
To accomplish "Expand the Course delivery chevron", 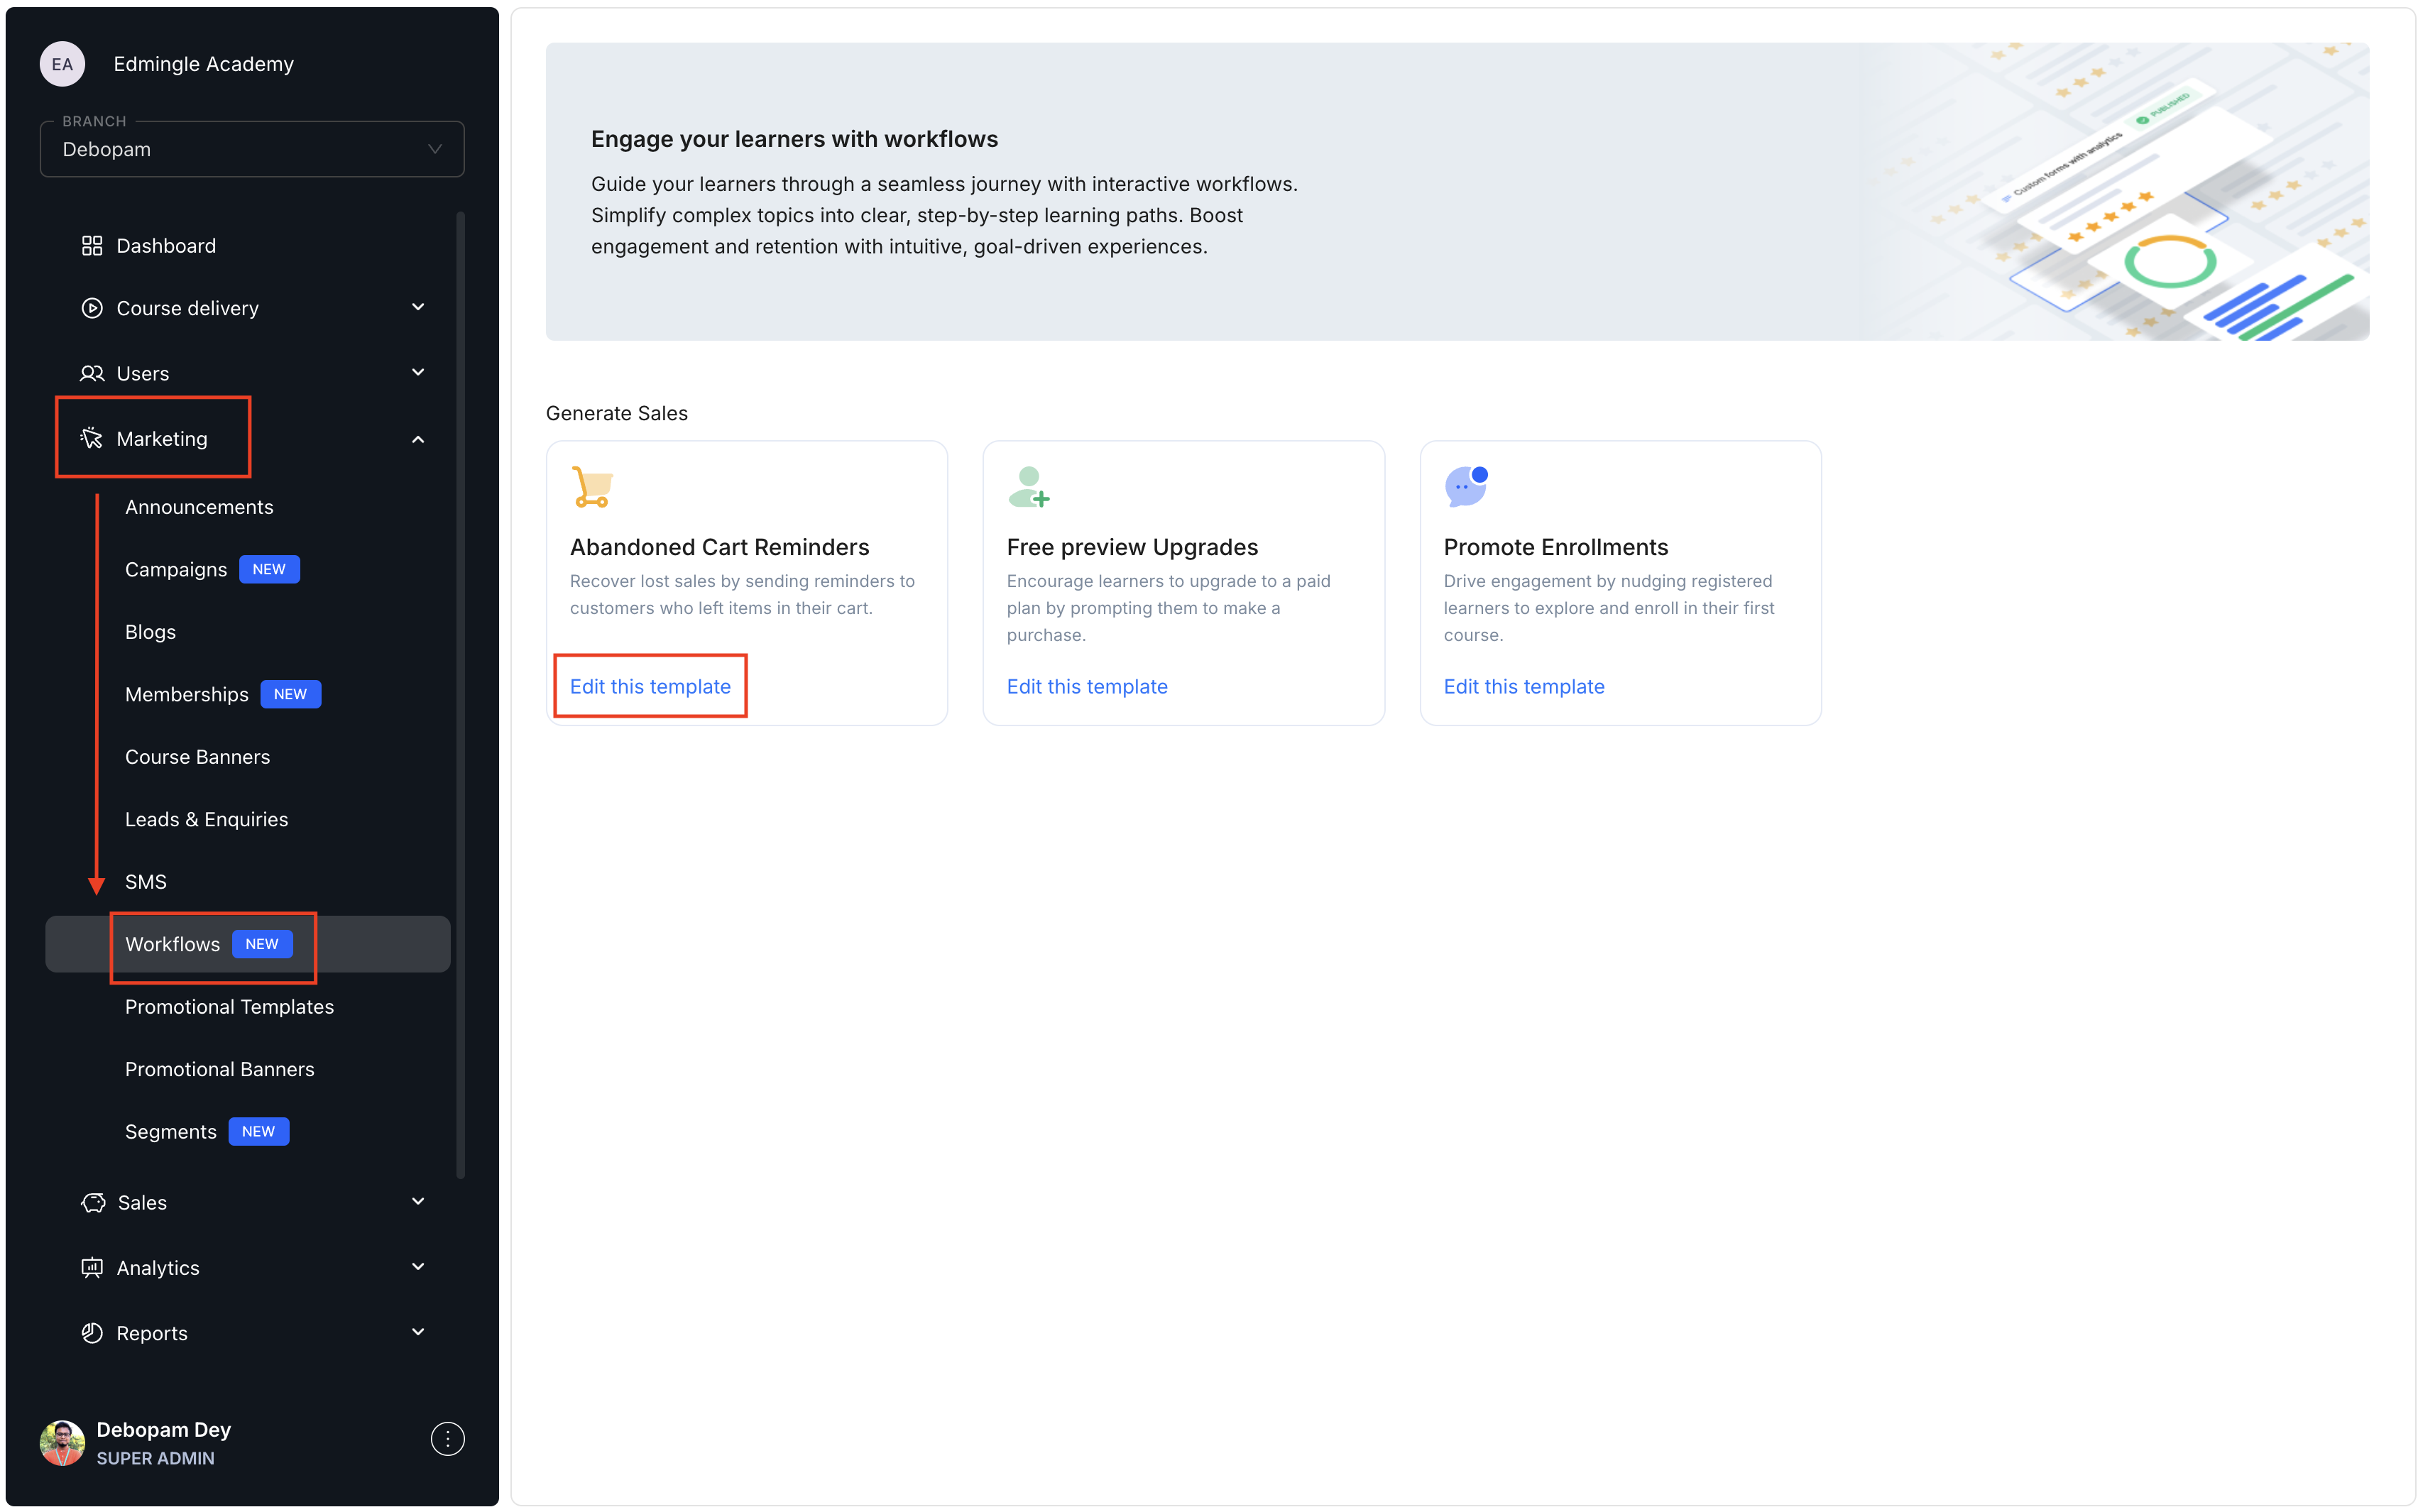I will pos(418,307).
